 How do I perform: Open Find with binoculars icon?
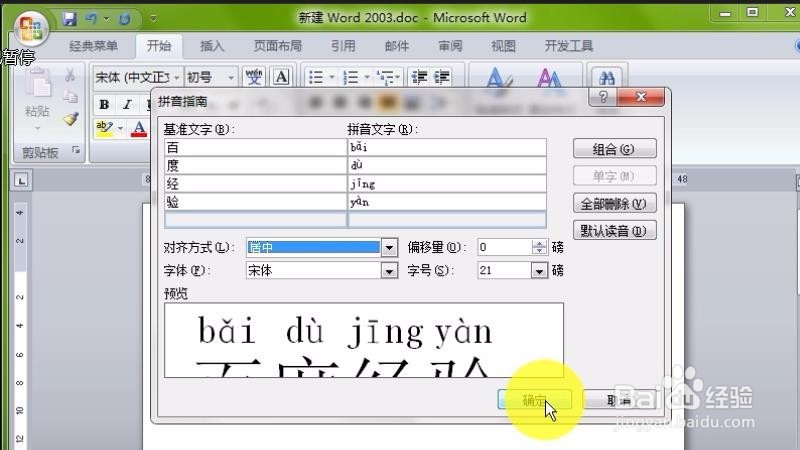tap(607, 78)
